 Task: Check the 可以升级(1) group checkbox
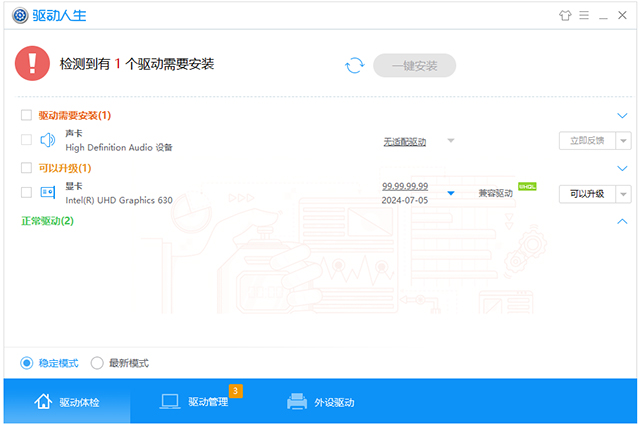pos(27,168)
